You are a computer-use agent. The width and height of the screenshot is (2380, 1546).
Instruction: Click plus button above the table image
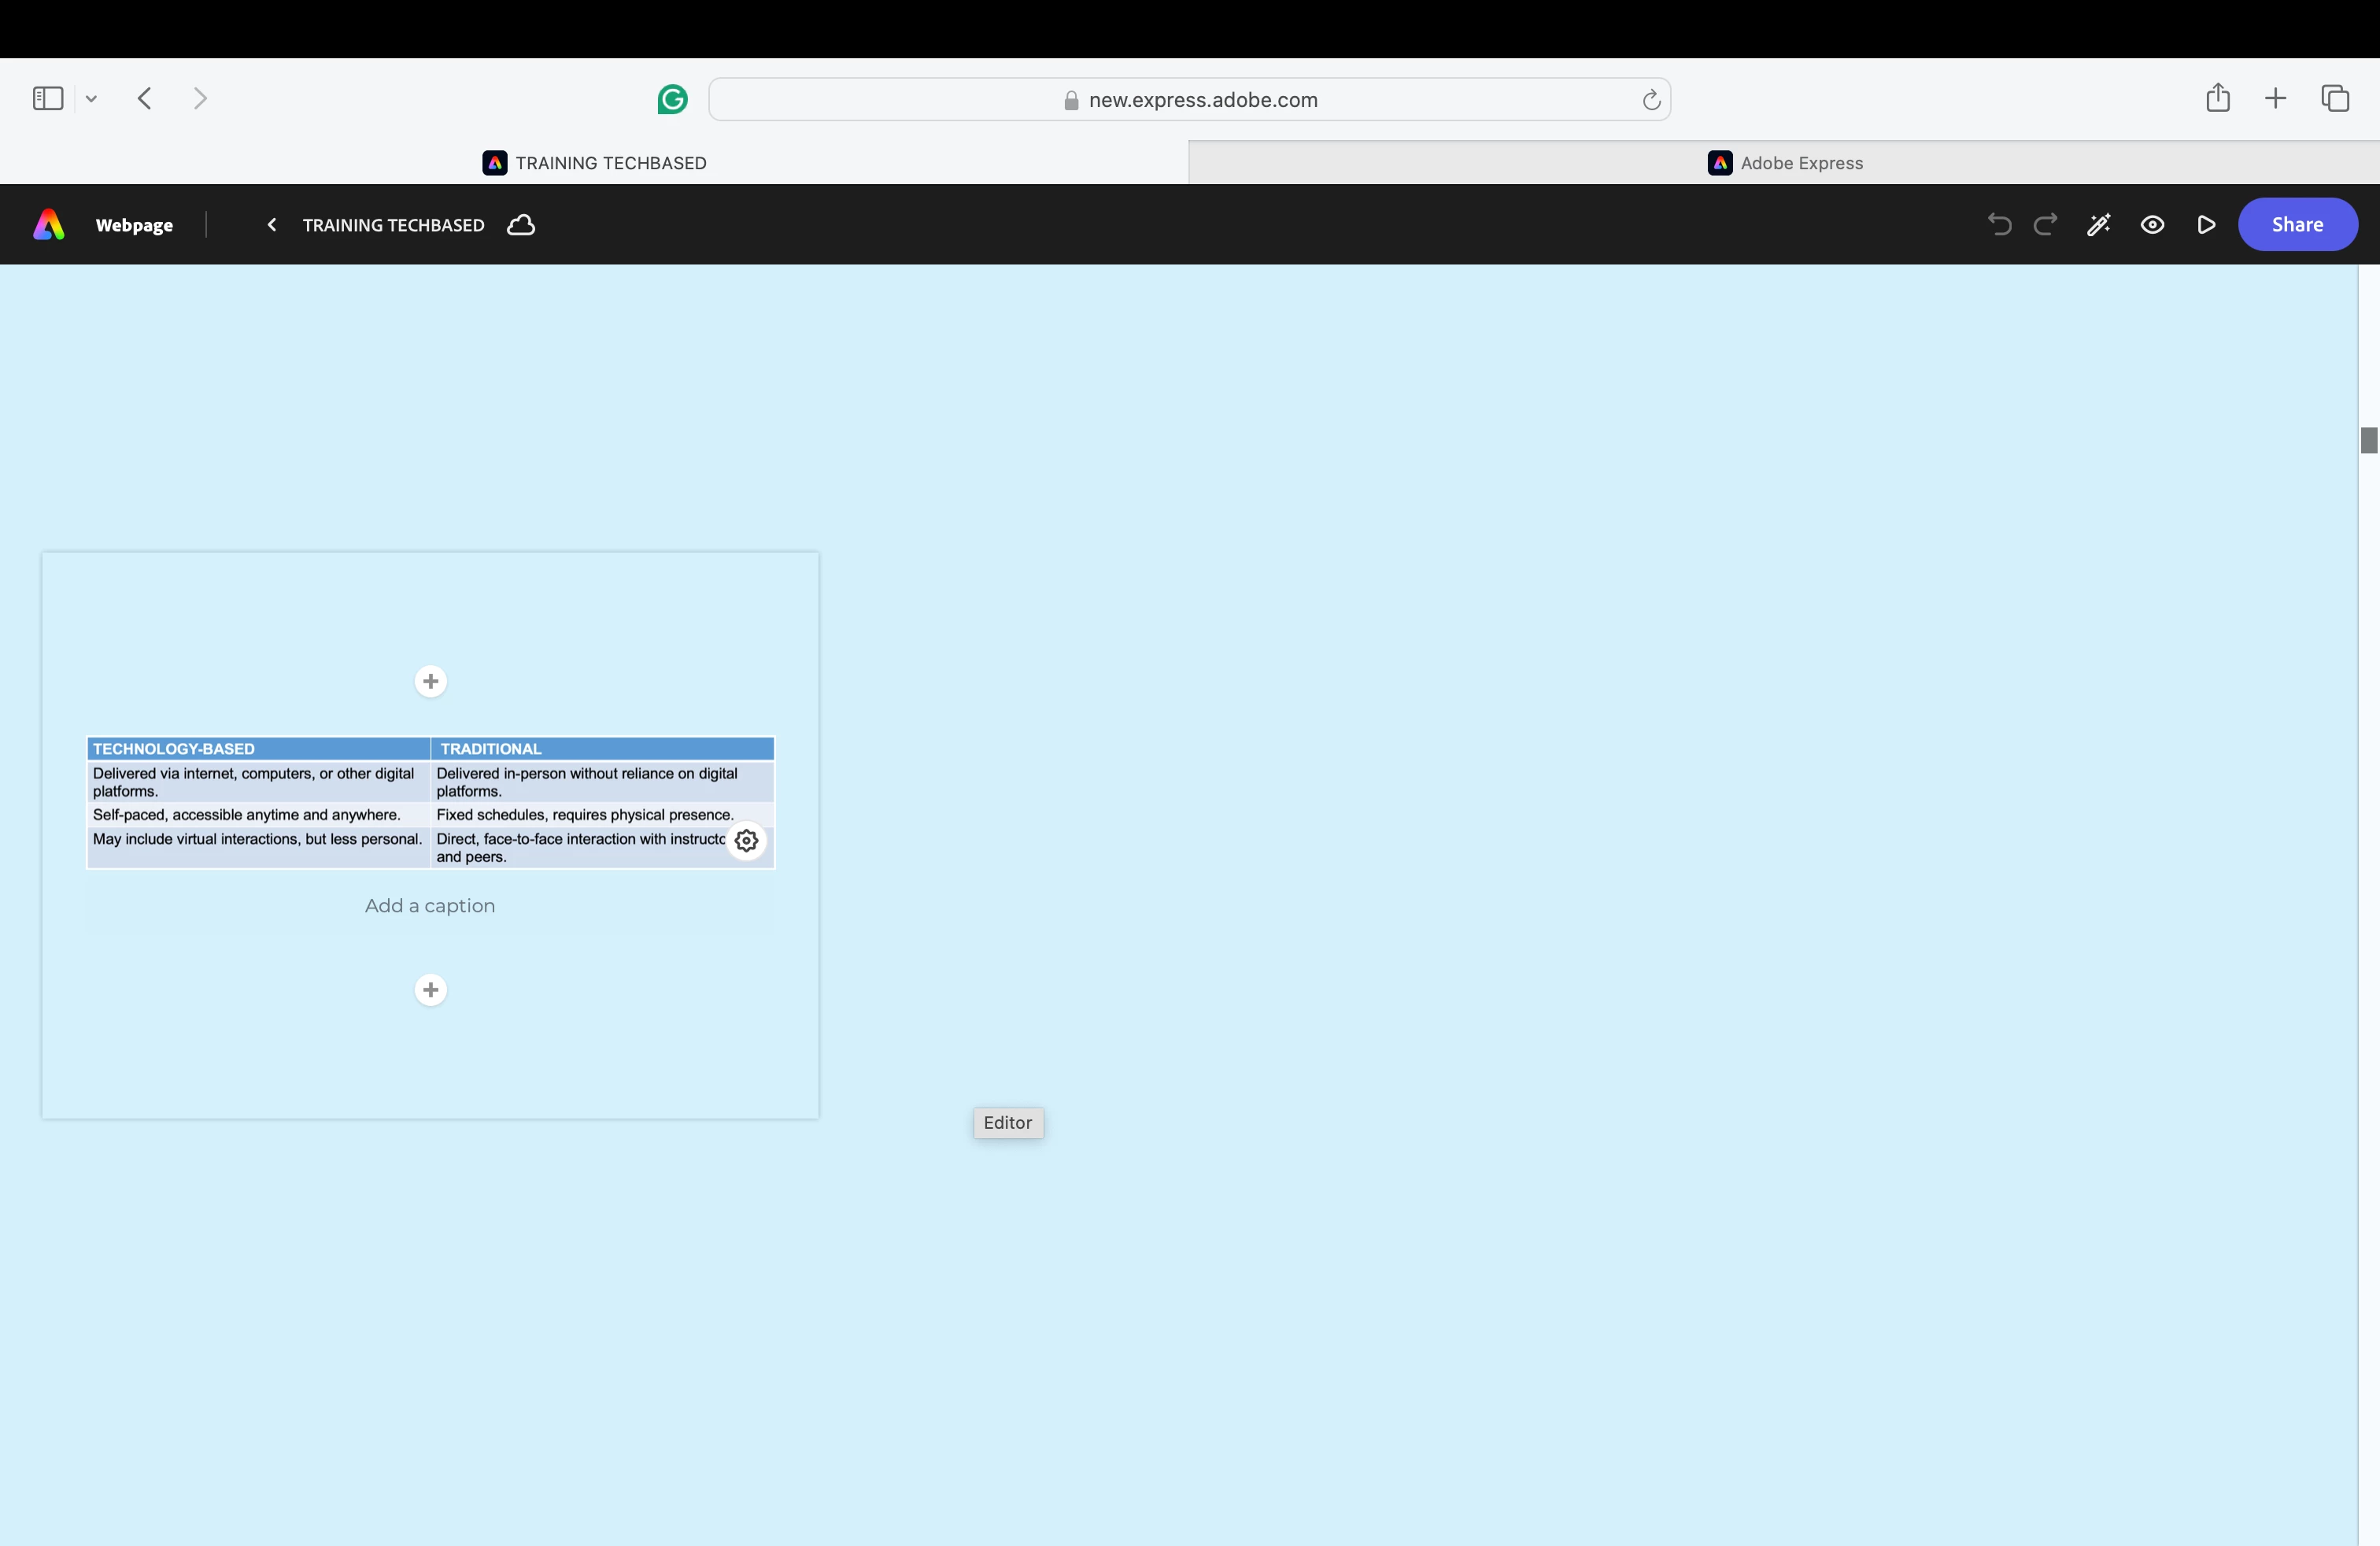pyautogui.click(x=431, y=682)
